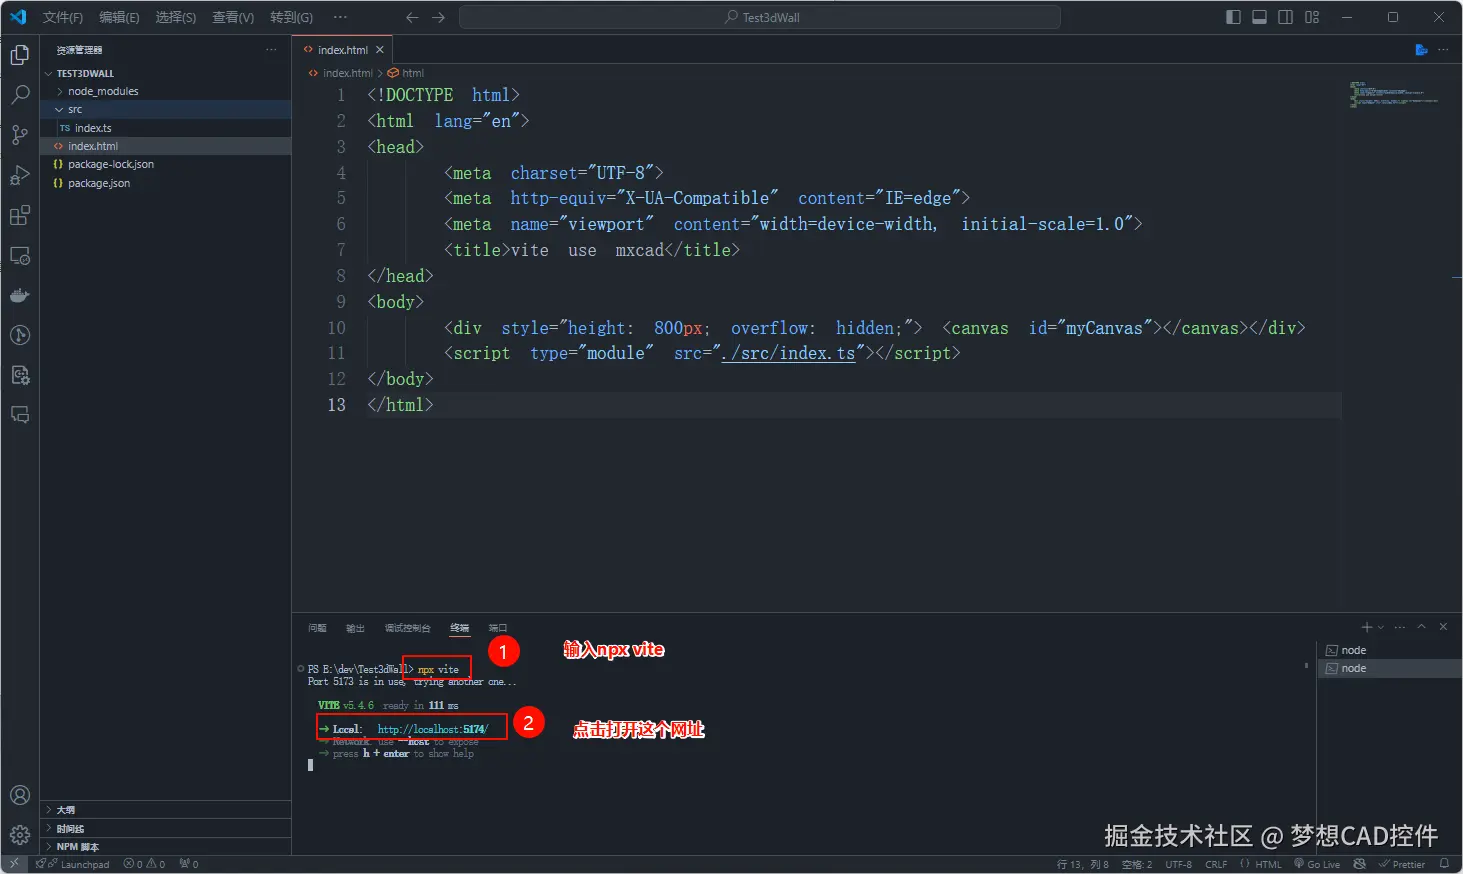This screenshot has height=874, width=1463.
Task: Open the title bar overflow menu ellipsis
Action: pyautogui.click(x=340, y=17)
